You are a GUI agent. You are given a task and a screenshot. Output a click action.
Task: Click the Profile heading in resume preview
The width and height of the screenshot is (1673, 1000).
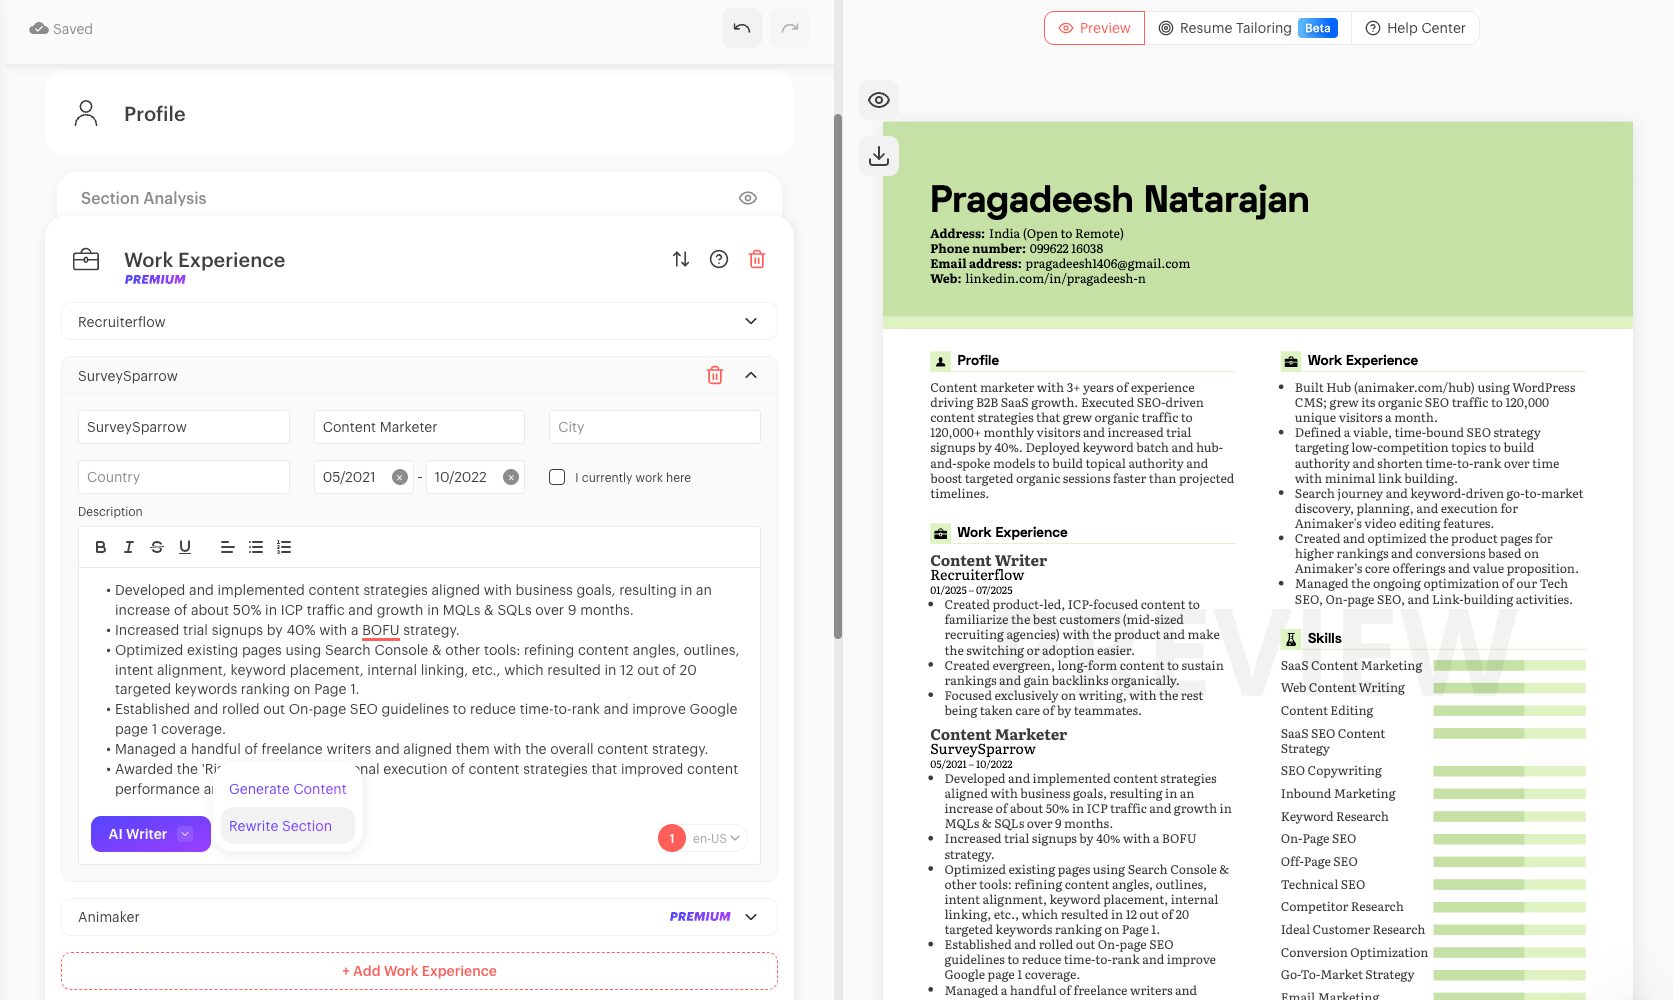coord(977,360)
